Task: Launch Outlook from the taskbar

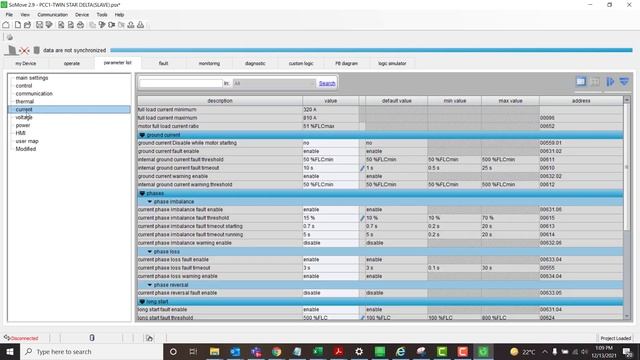Action: click(235, 351)
